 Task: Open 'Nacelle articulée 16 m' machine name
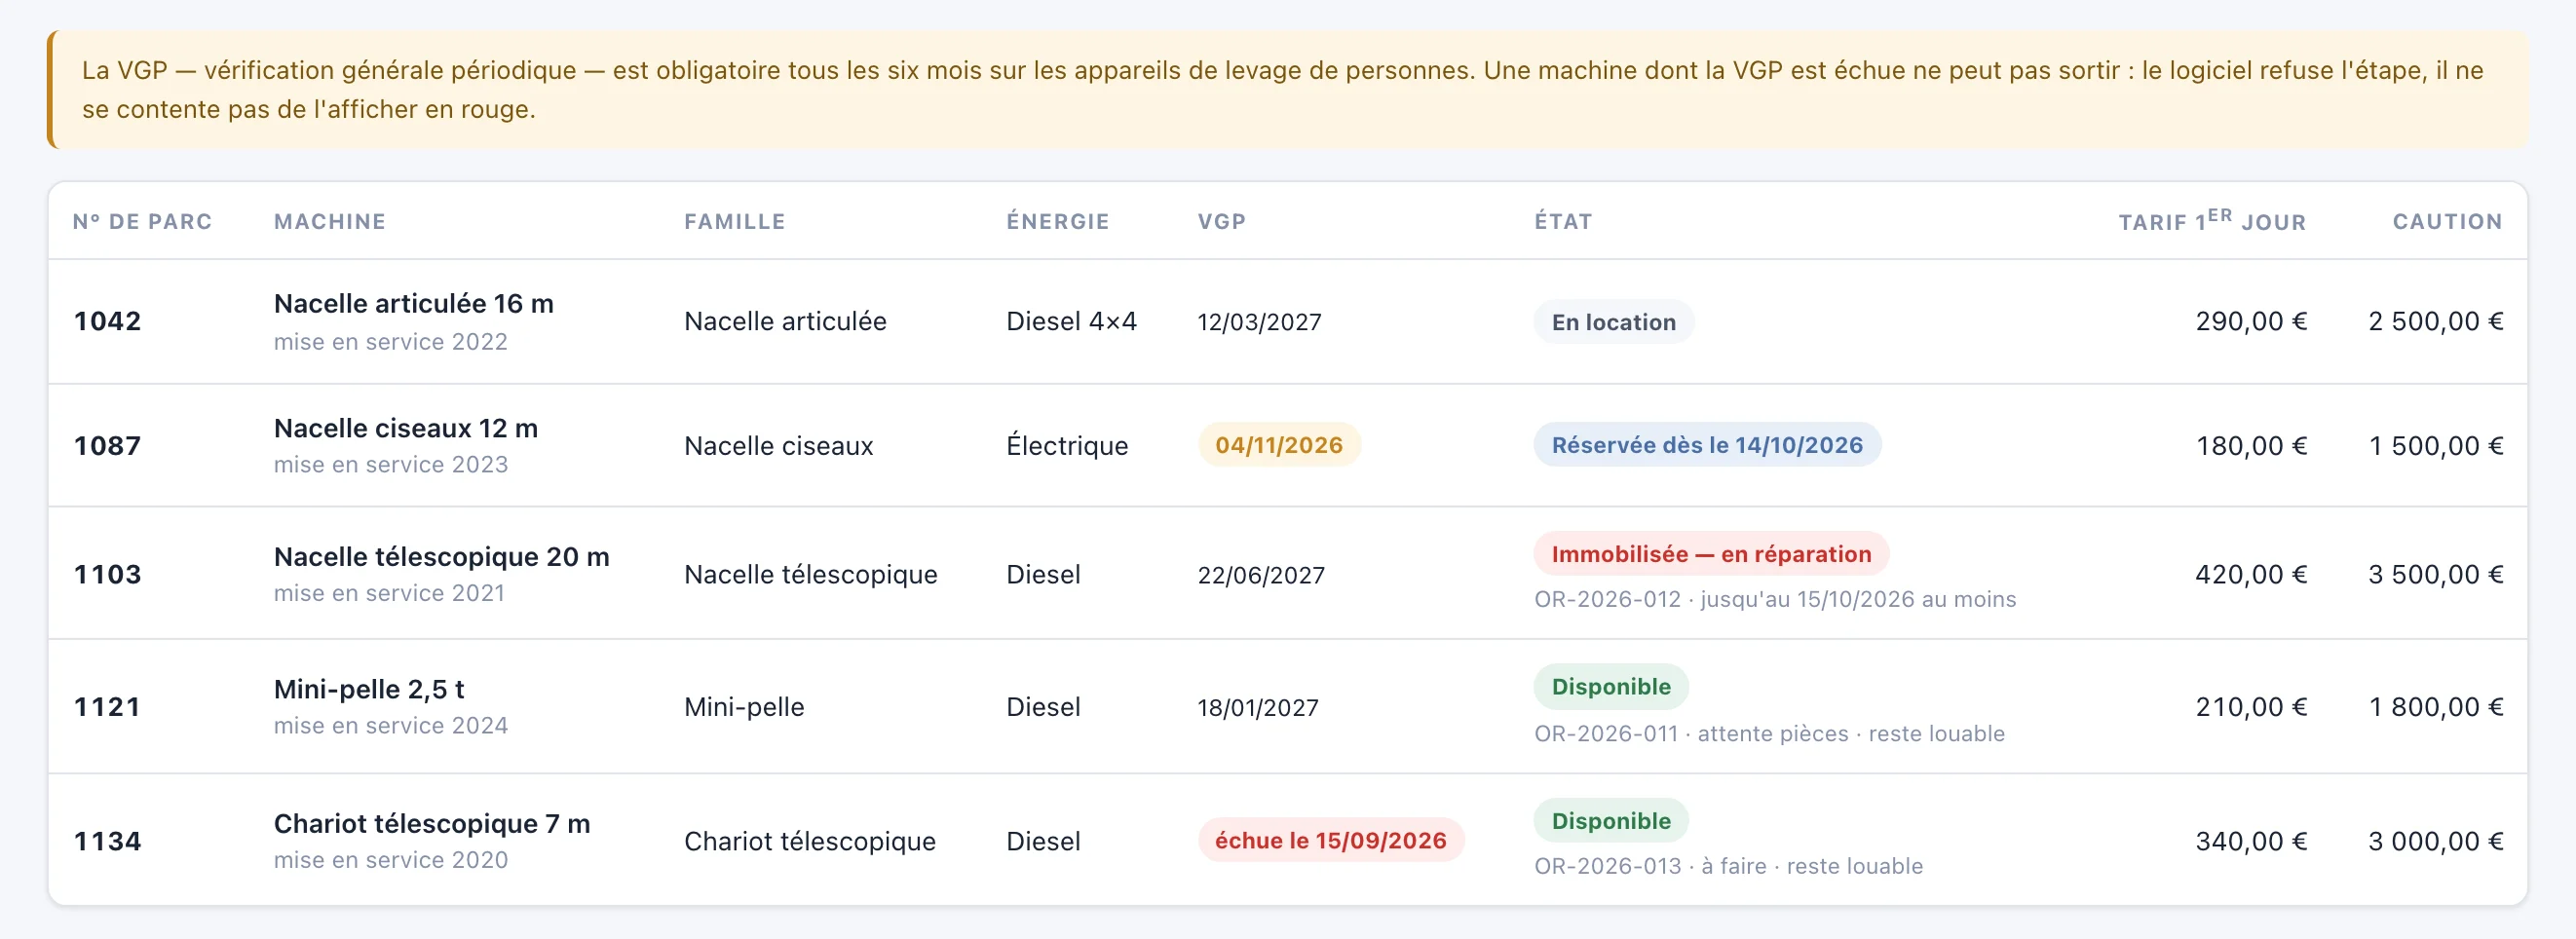point(414,304)
